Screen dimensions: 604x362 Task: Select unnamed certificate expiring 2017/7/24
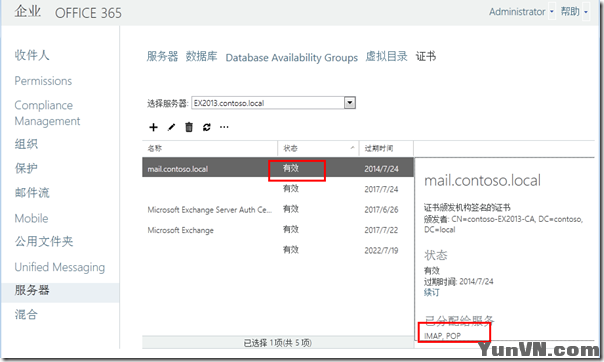[x=278, y=189]
